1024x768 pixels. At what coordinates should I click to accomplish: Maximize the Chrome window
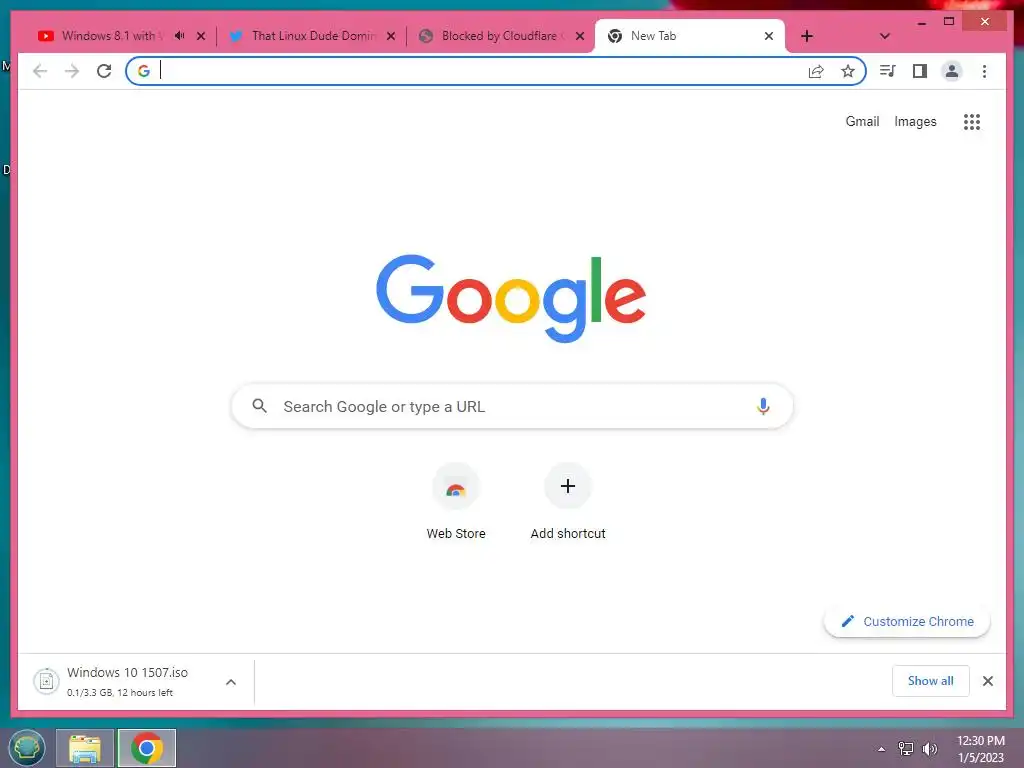tap(949, 22)
